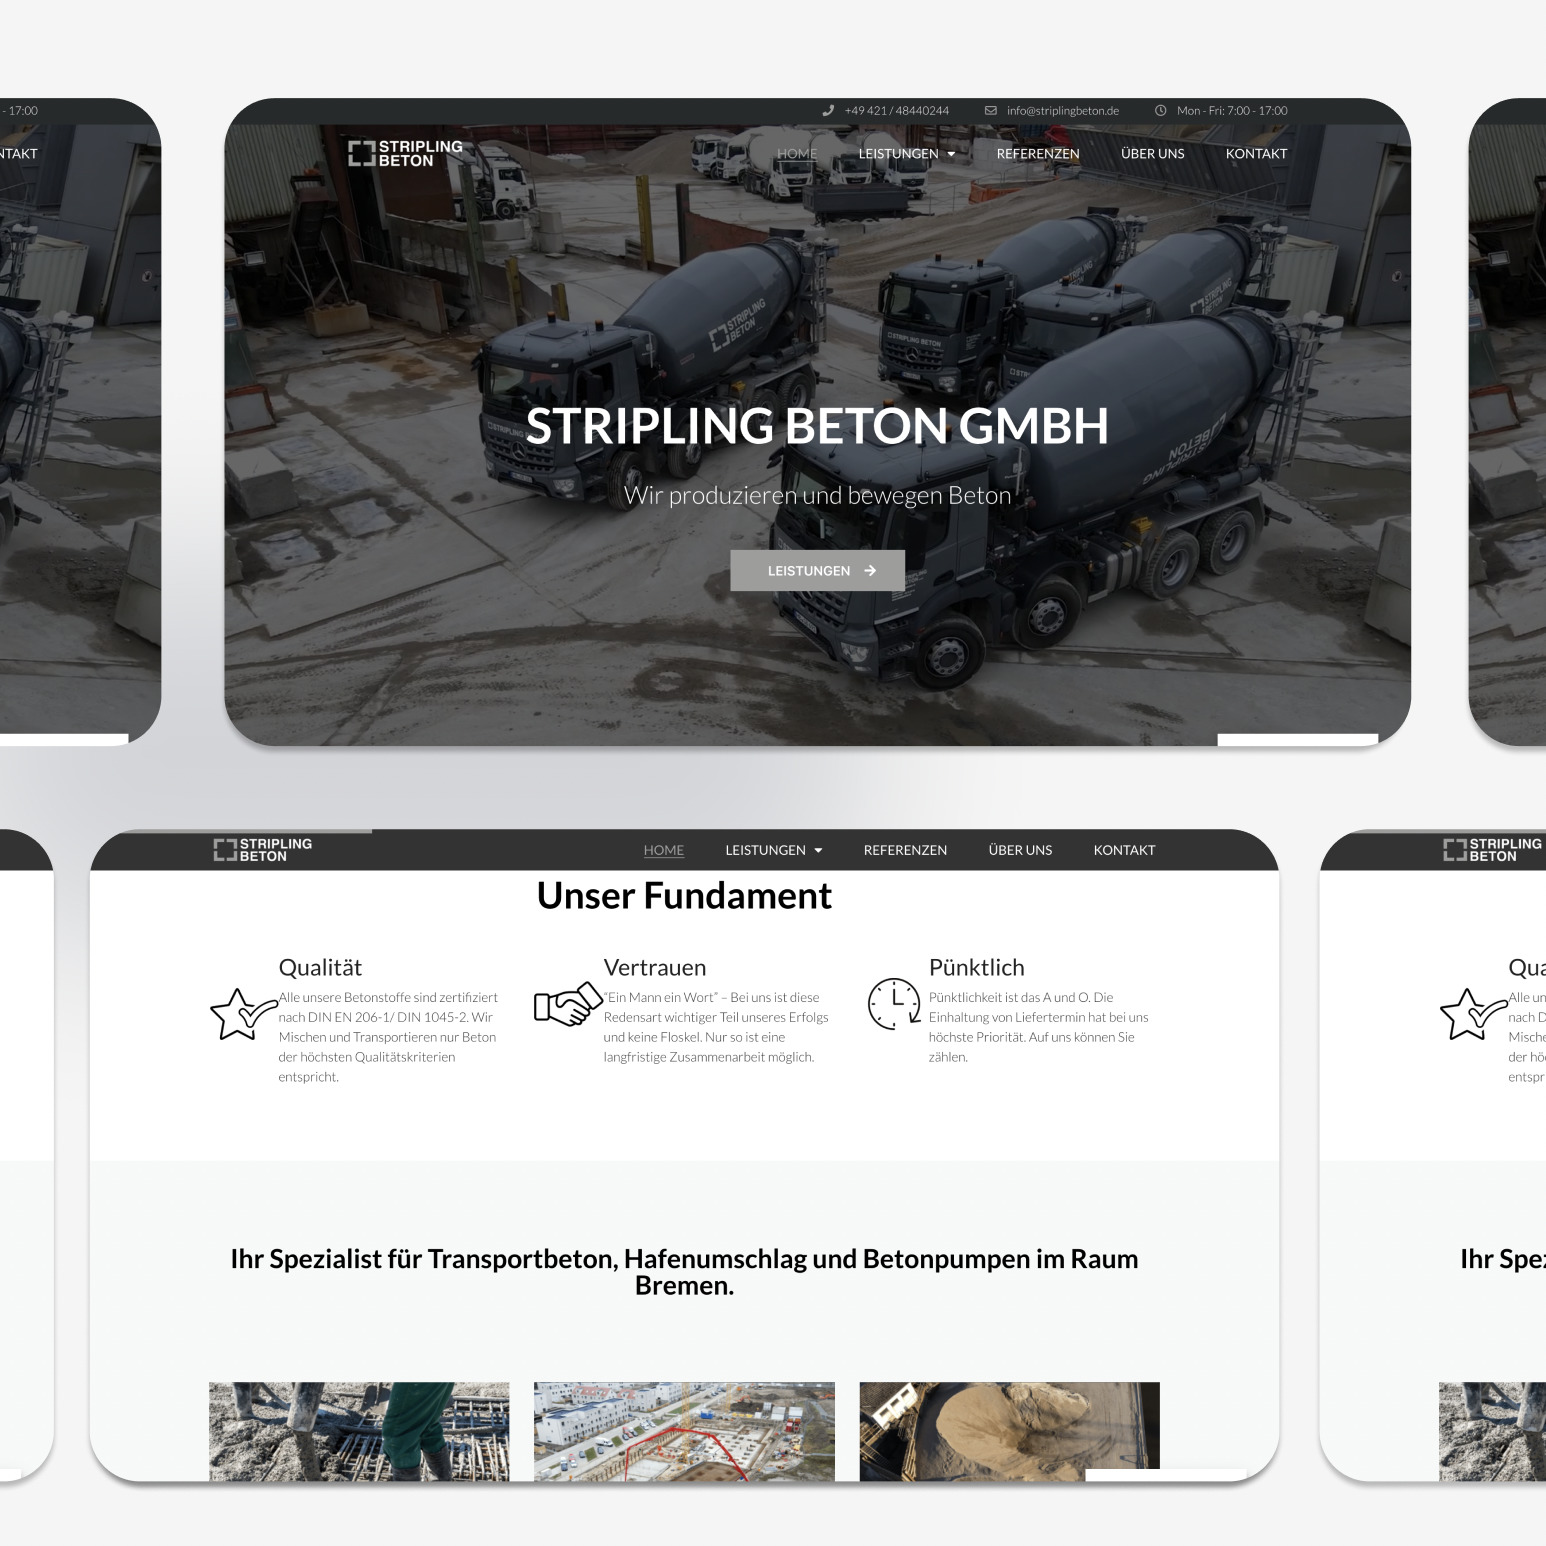The image size is (1546, 1546).
Task: Click heading Ihr Spezialist für Transportbeton
Action: pyautogui.click(x=684, y=1272)
